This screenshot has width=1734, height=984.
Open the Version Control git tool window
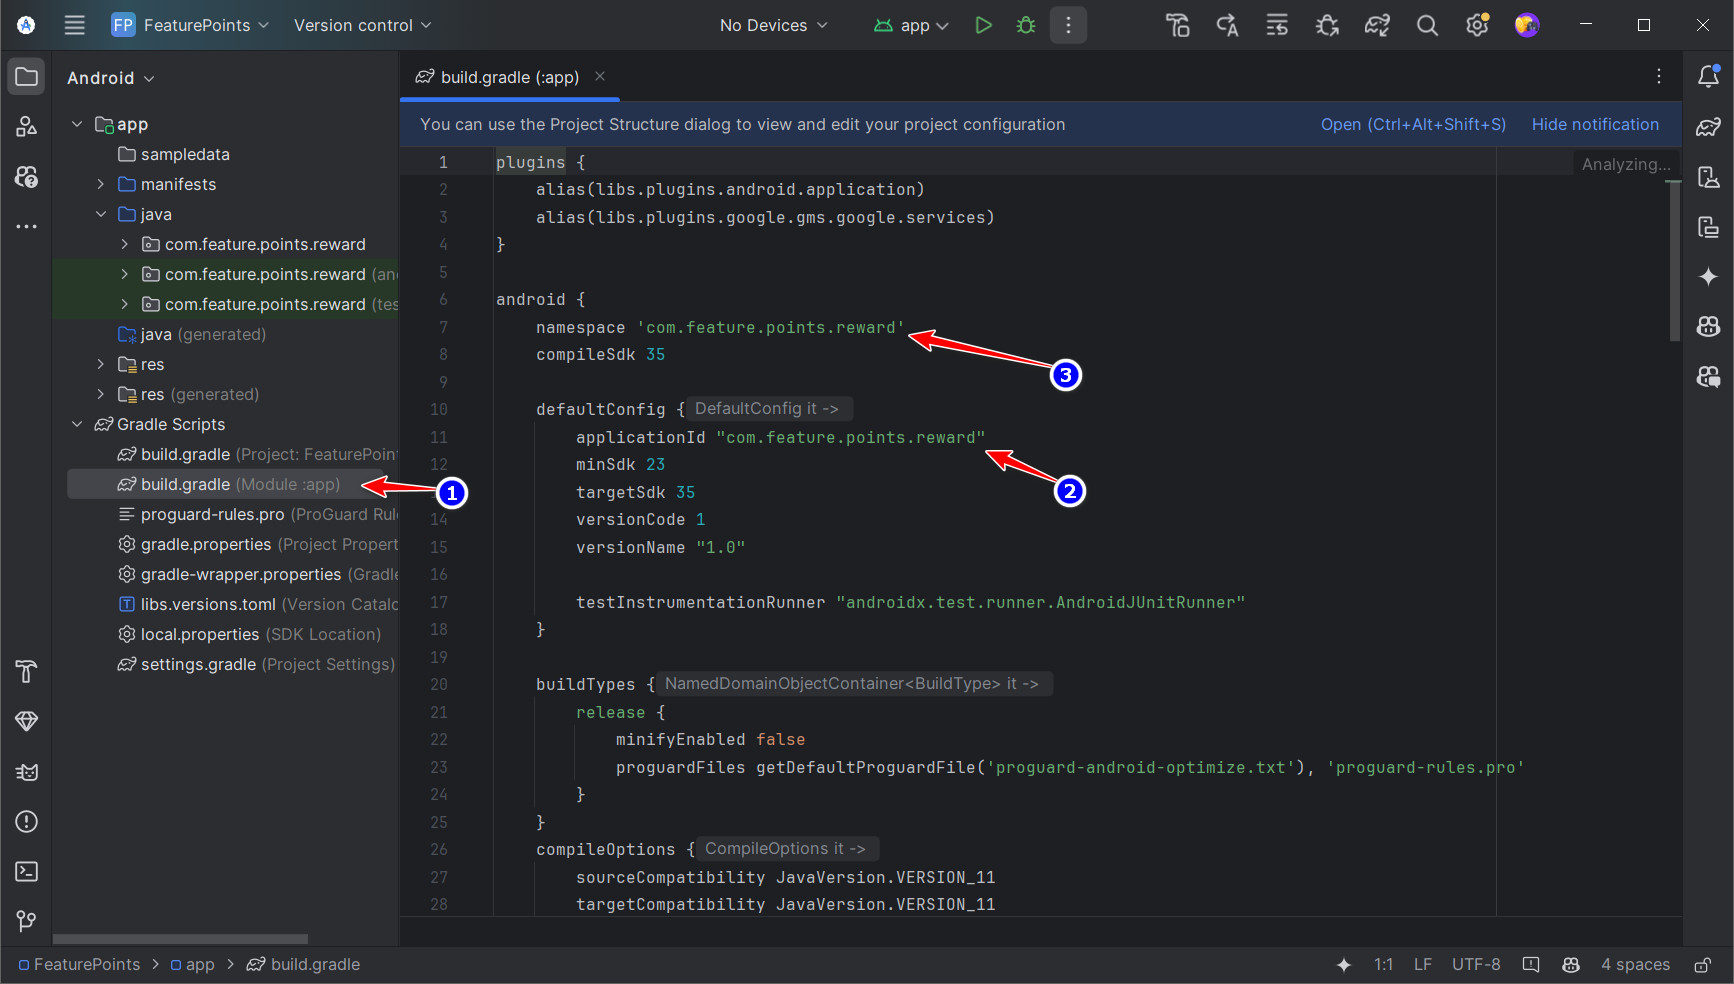pyautogui.click(x=27, y=921)
